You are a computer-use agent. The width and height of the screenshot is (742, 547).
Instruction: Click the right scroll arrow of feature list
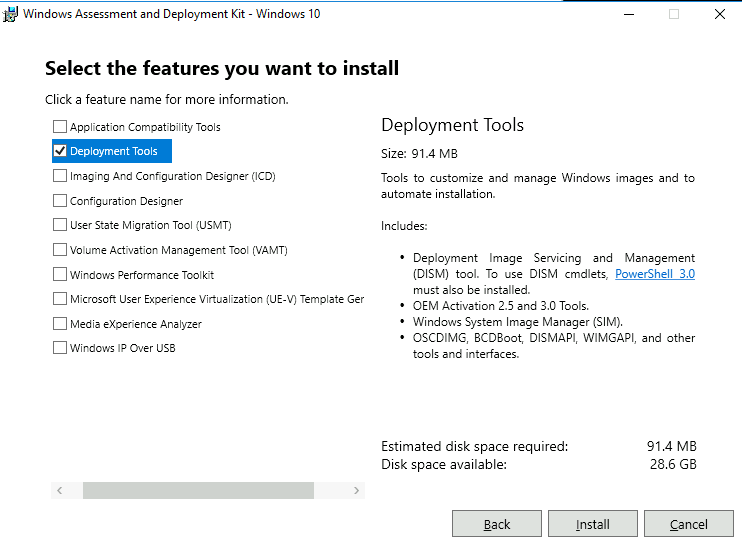coord(357,491)
